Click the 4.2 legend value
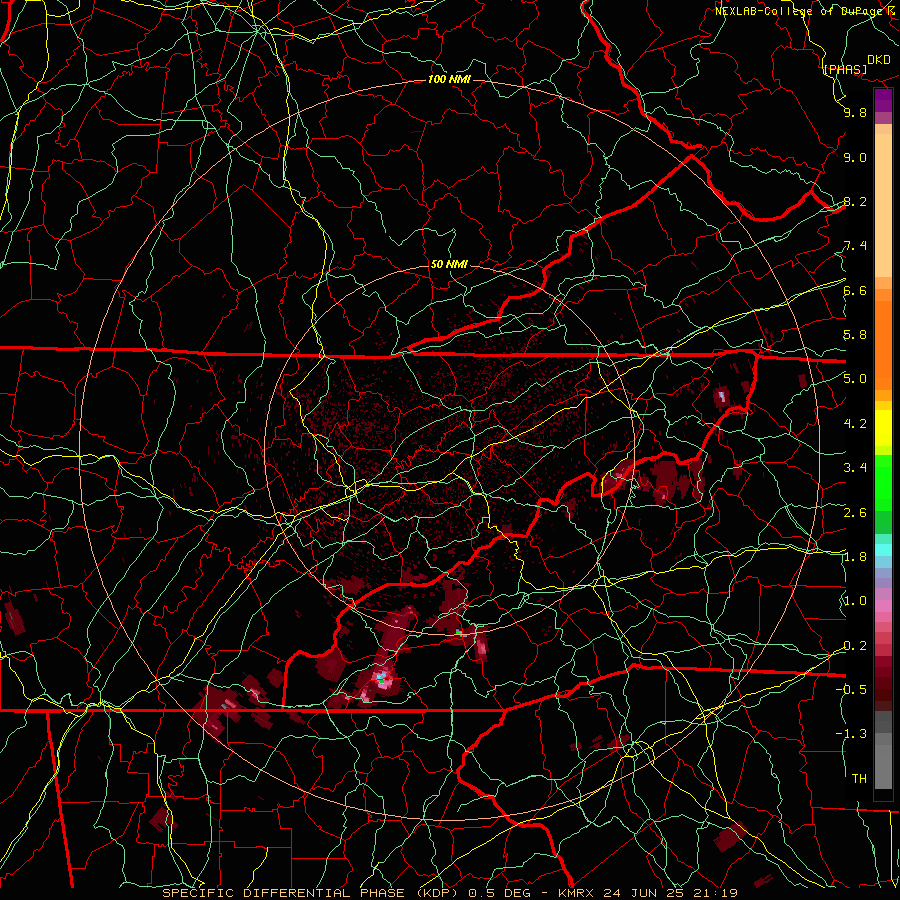 [x=855, y=424]
